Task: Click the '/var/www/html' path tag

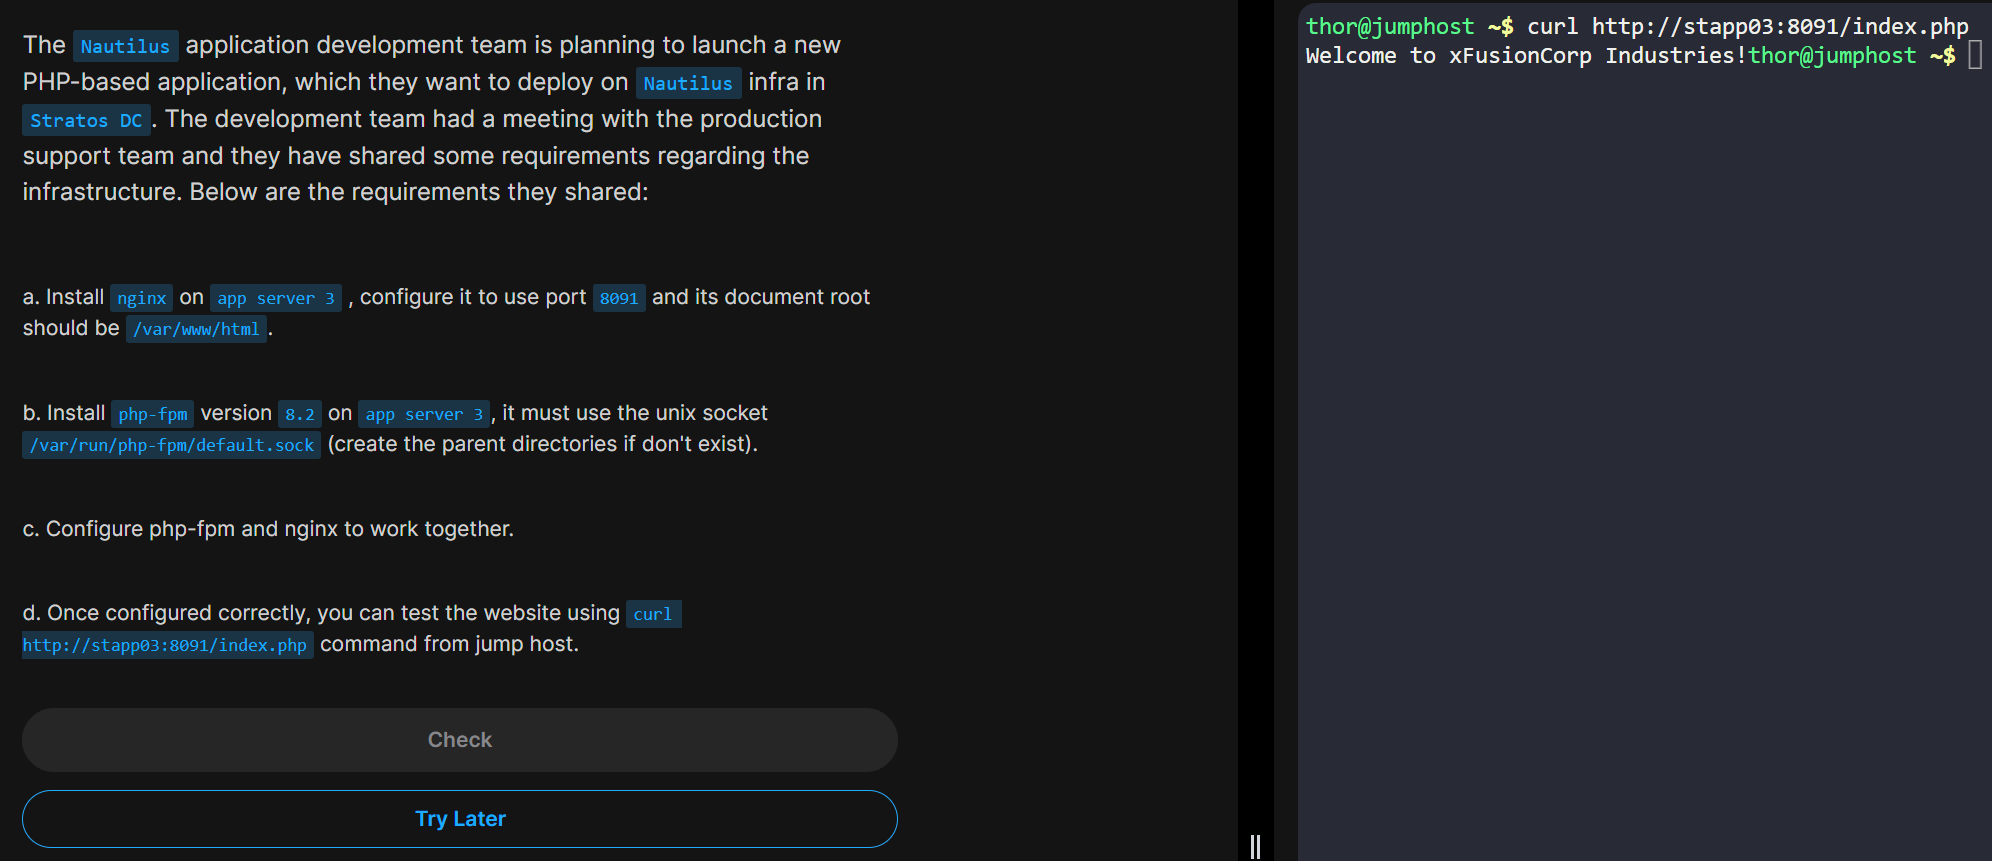Action: click(x=196, y=329)
